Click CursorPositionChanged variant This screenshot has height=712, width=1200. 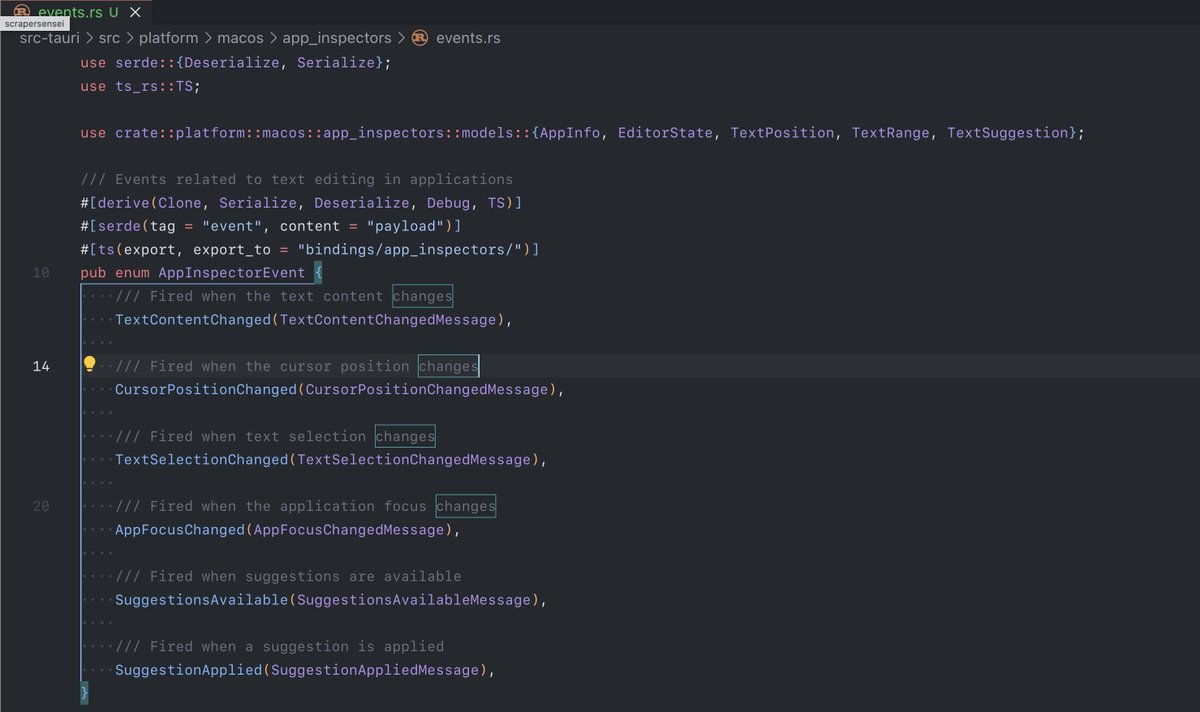(x=206, y=389)
